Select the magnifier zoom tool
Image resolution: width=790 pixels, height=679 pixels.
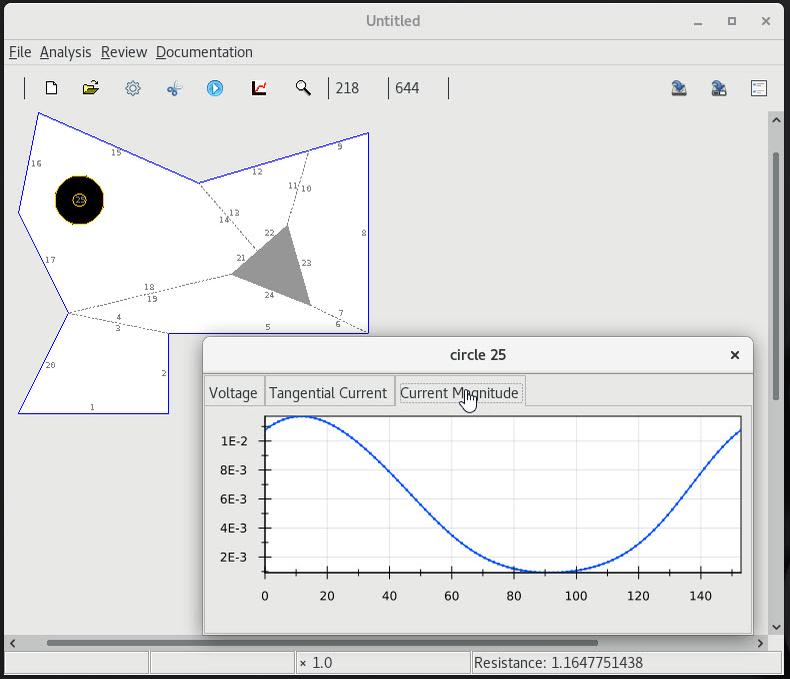tap(303, 88)
